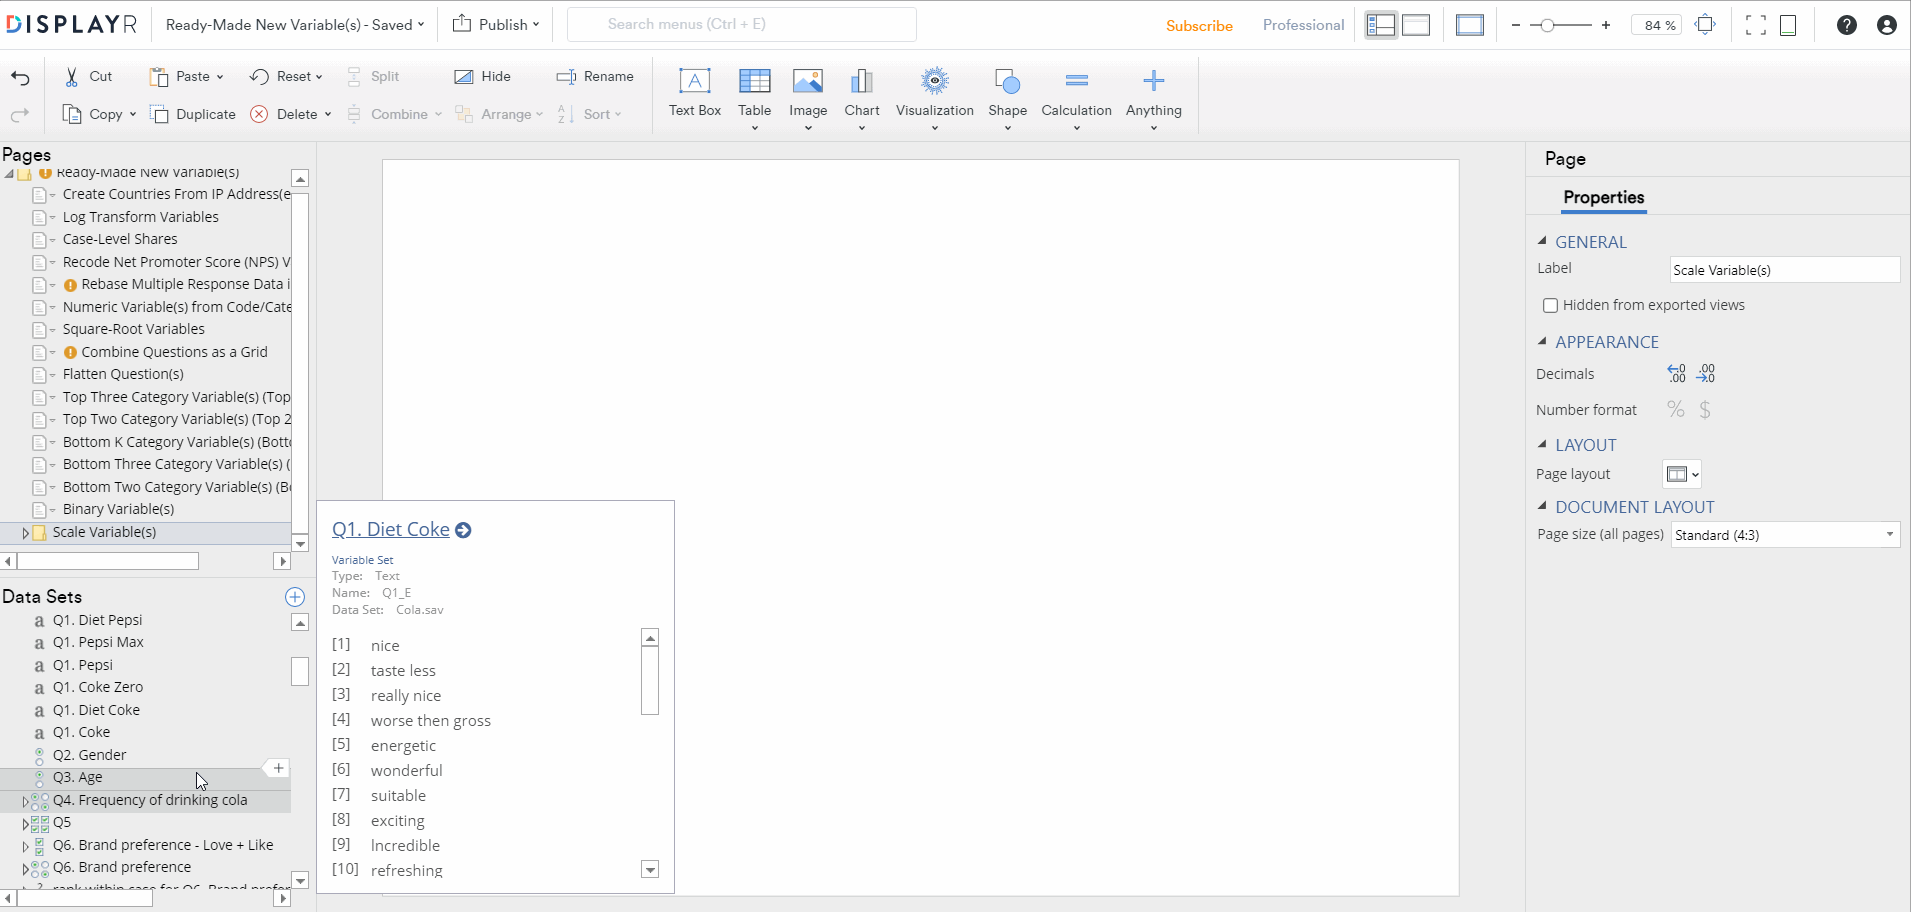Click the Pages horizontal scrollbar thumb

click(x=107, y=561)
